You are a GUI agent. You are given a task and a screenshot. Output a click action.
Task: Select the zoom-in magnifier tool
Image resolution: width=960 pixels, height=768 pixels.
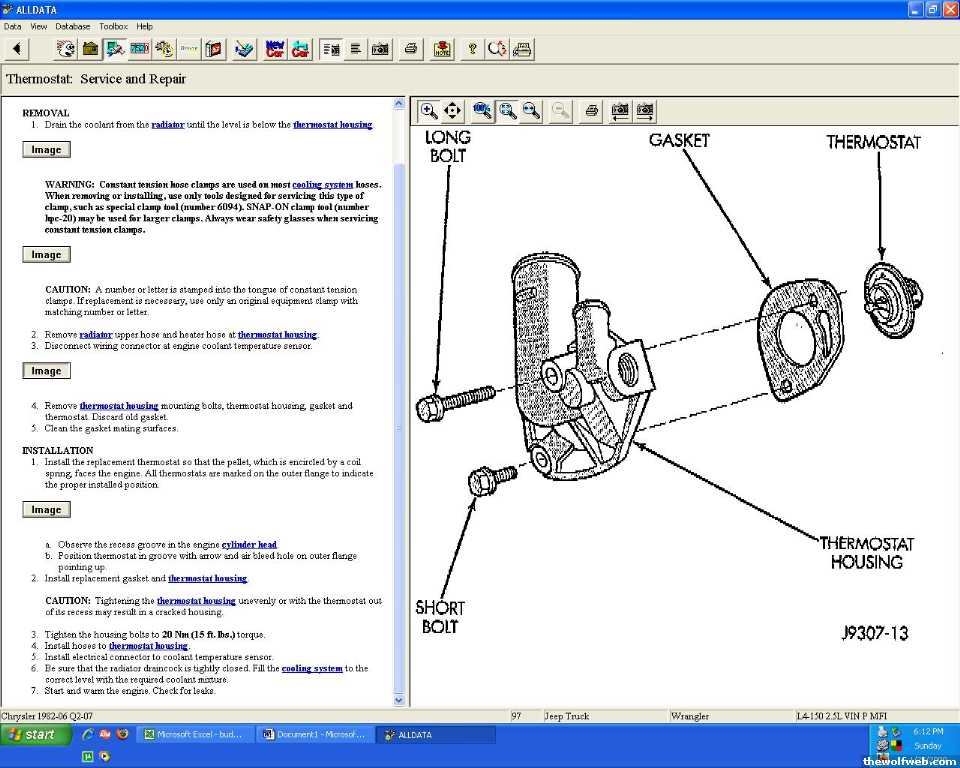[428, 110]
